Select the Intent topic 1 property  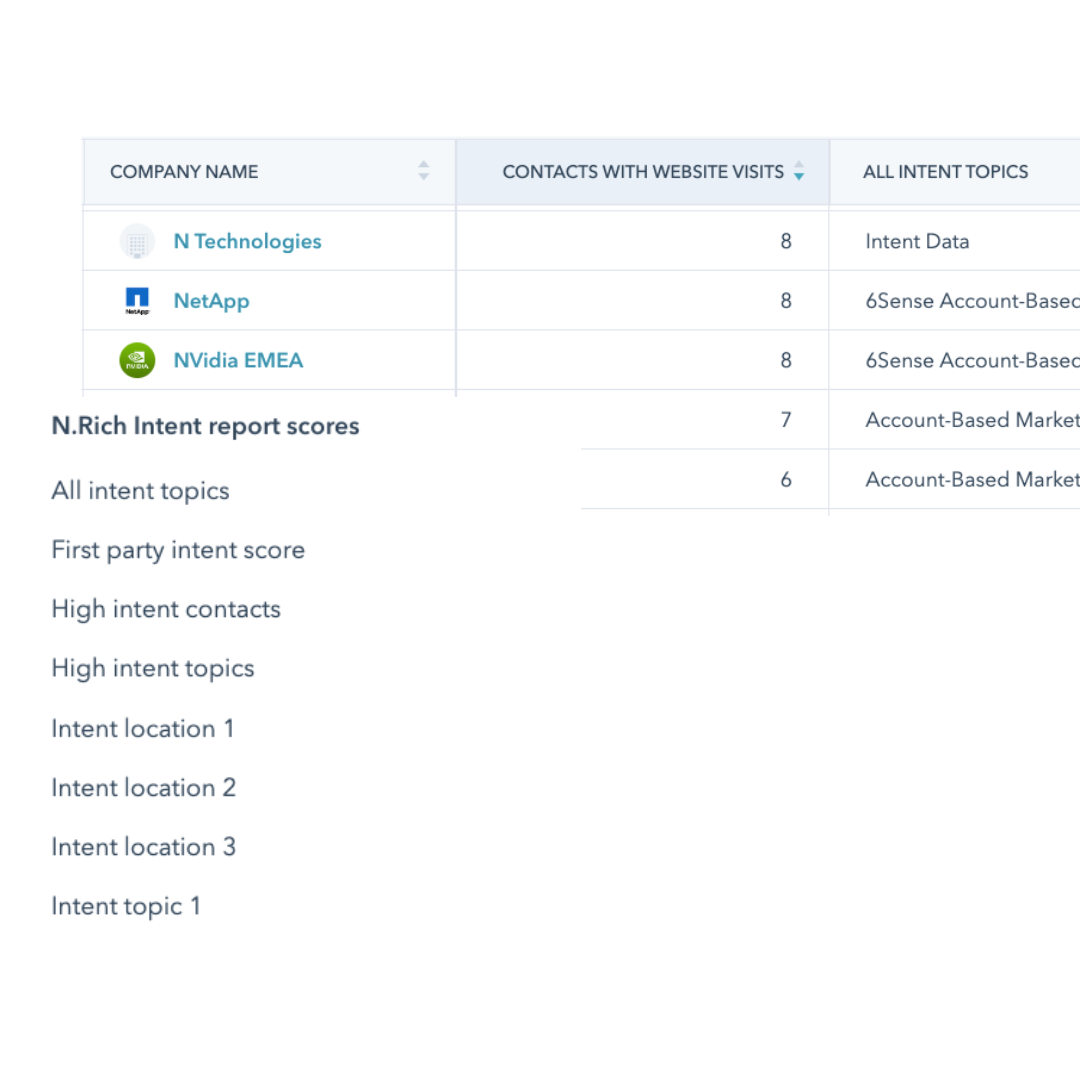click(x=126, y=906)
